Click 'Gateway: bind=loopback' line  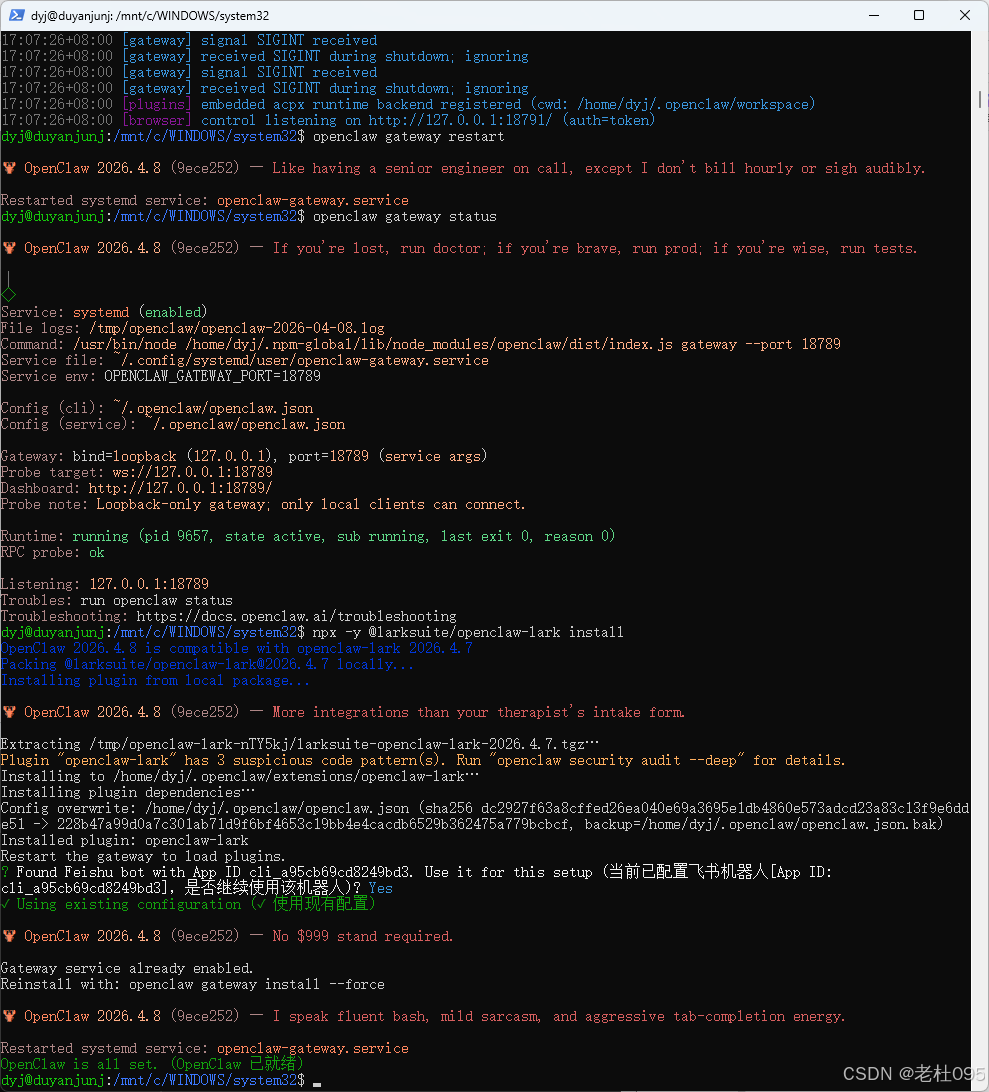click(244, 456)
